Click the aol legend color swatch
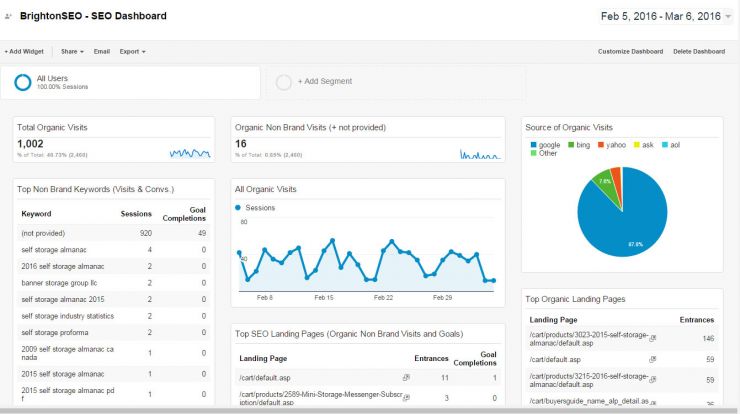 (x=665, y=145)
